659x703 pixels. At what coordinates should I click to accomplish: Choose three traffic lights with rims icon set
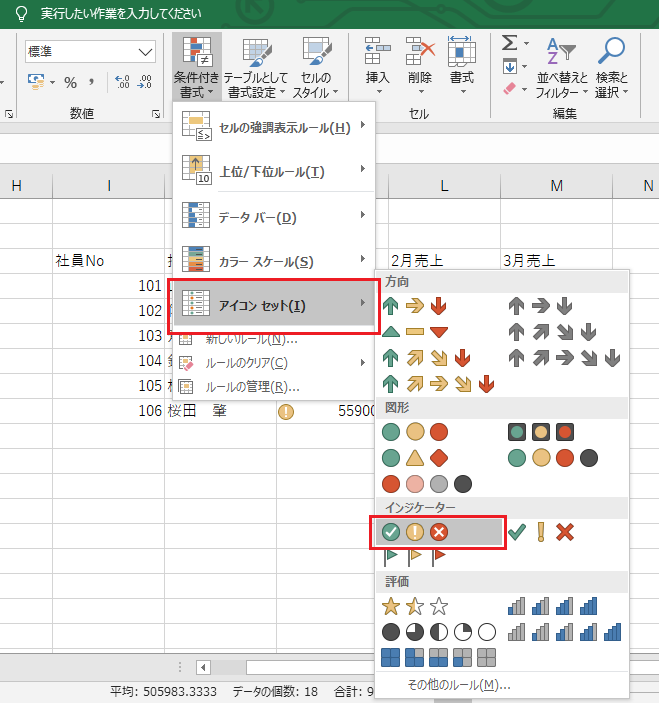(541, 432)
